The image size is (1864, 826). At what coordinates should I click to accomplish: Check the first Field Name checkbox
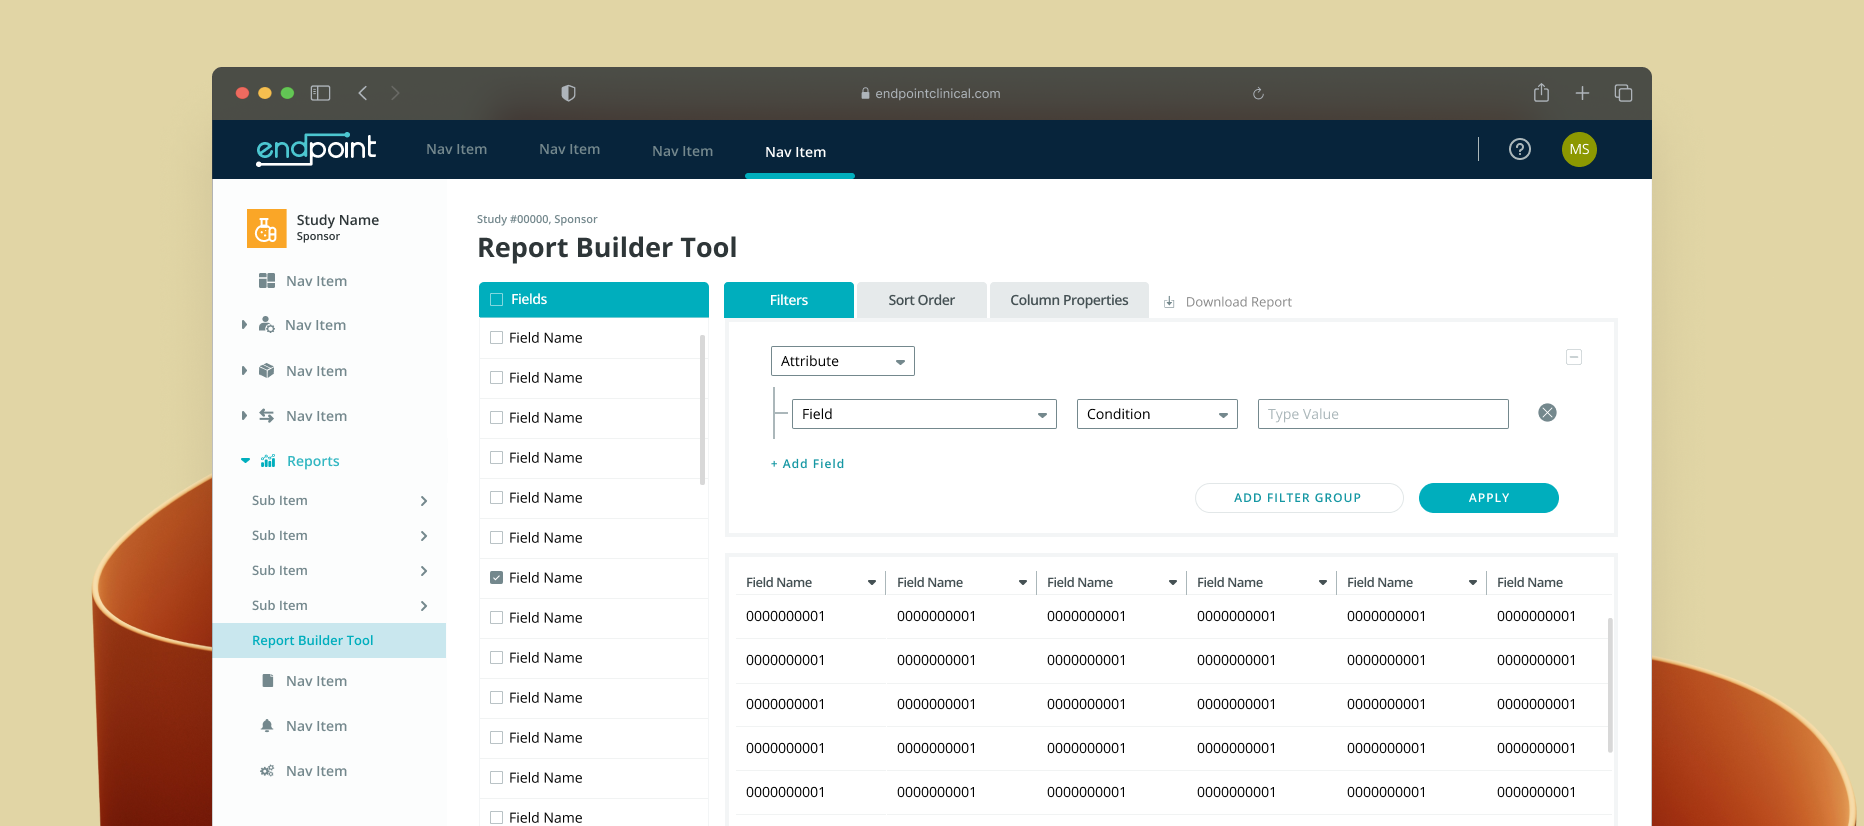point(496,338)
